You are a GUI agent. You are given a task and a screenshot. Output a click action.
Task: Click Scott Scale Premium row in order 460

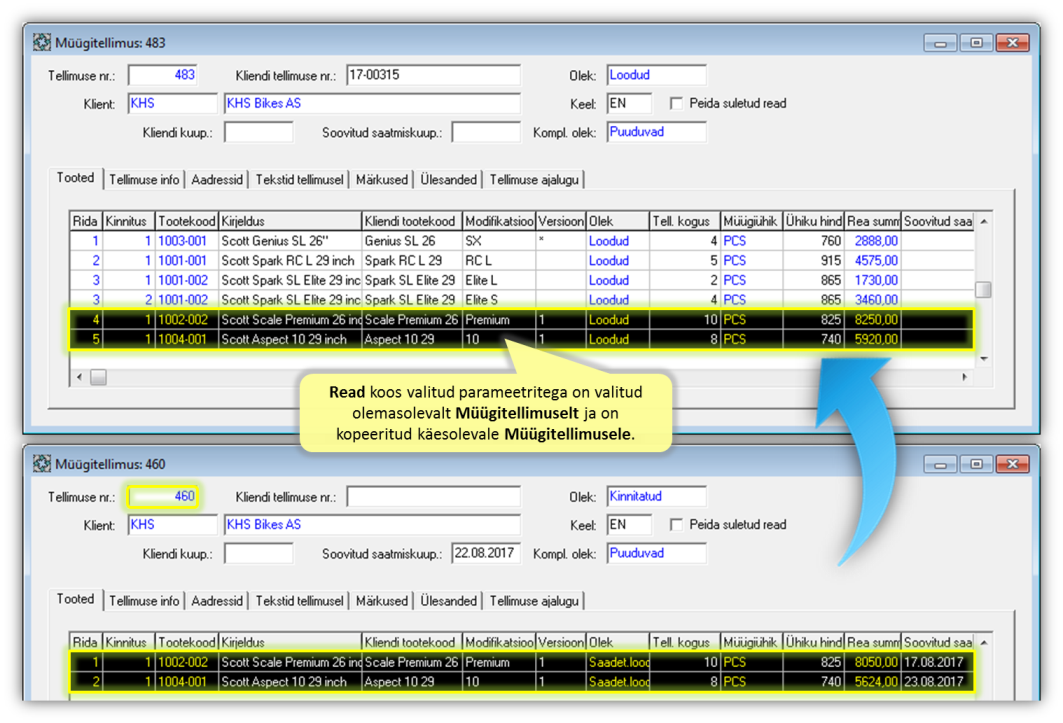pos(522,662)
